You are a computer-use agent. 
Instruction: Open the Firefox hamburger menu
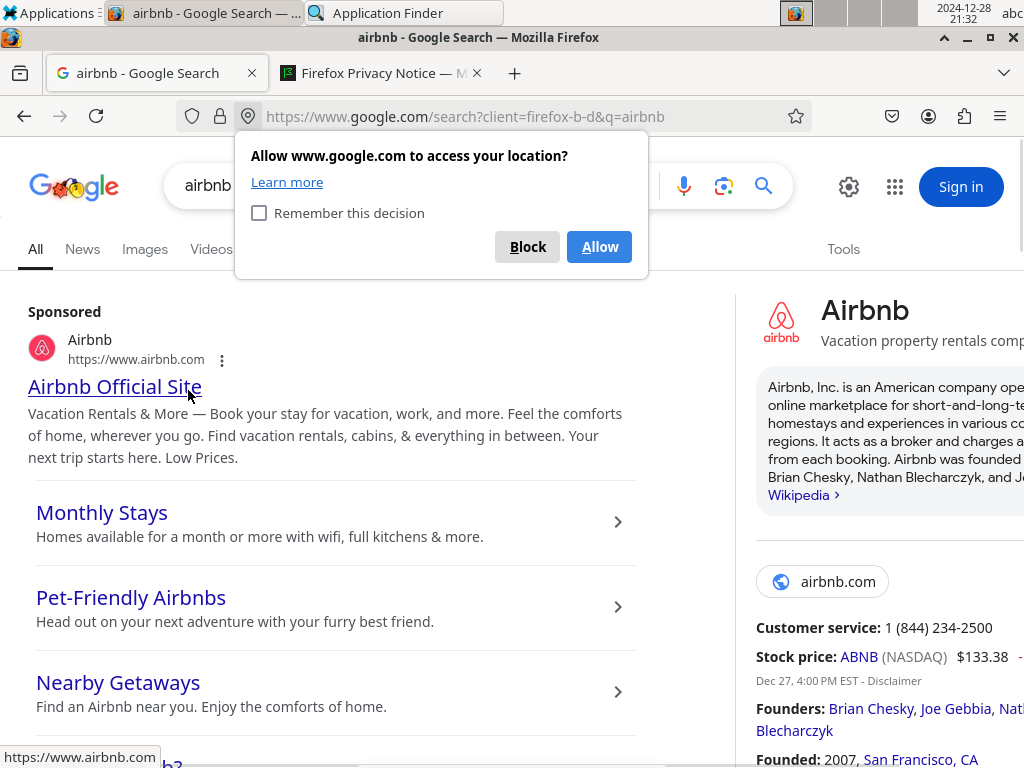click(x=1000, y=116)
